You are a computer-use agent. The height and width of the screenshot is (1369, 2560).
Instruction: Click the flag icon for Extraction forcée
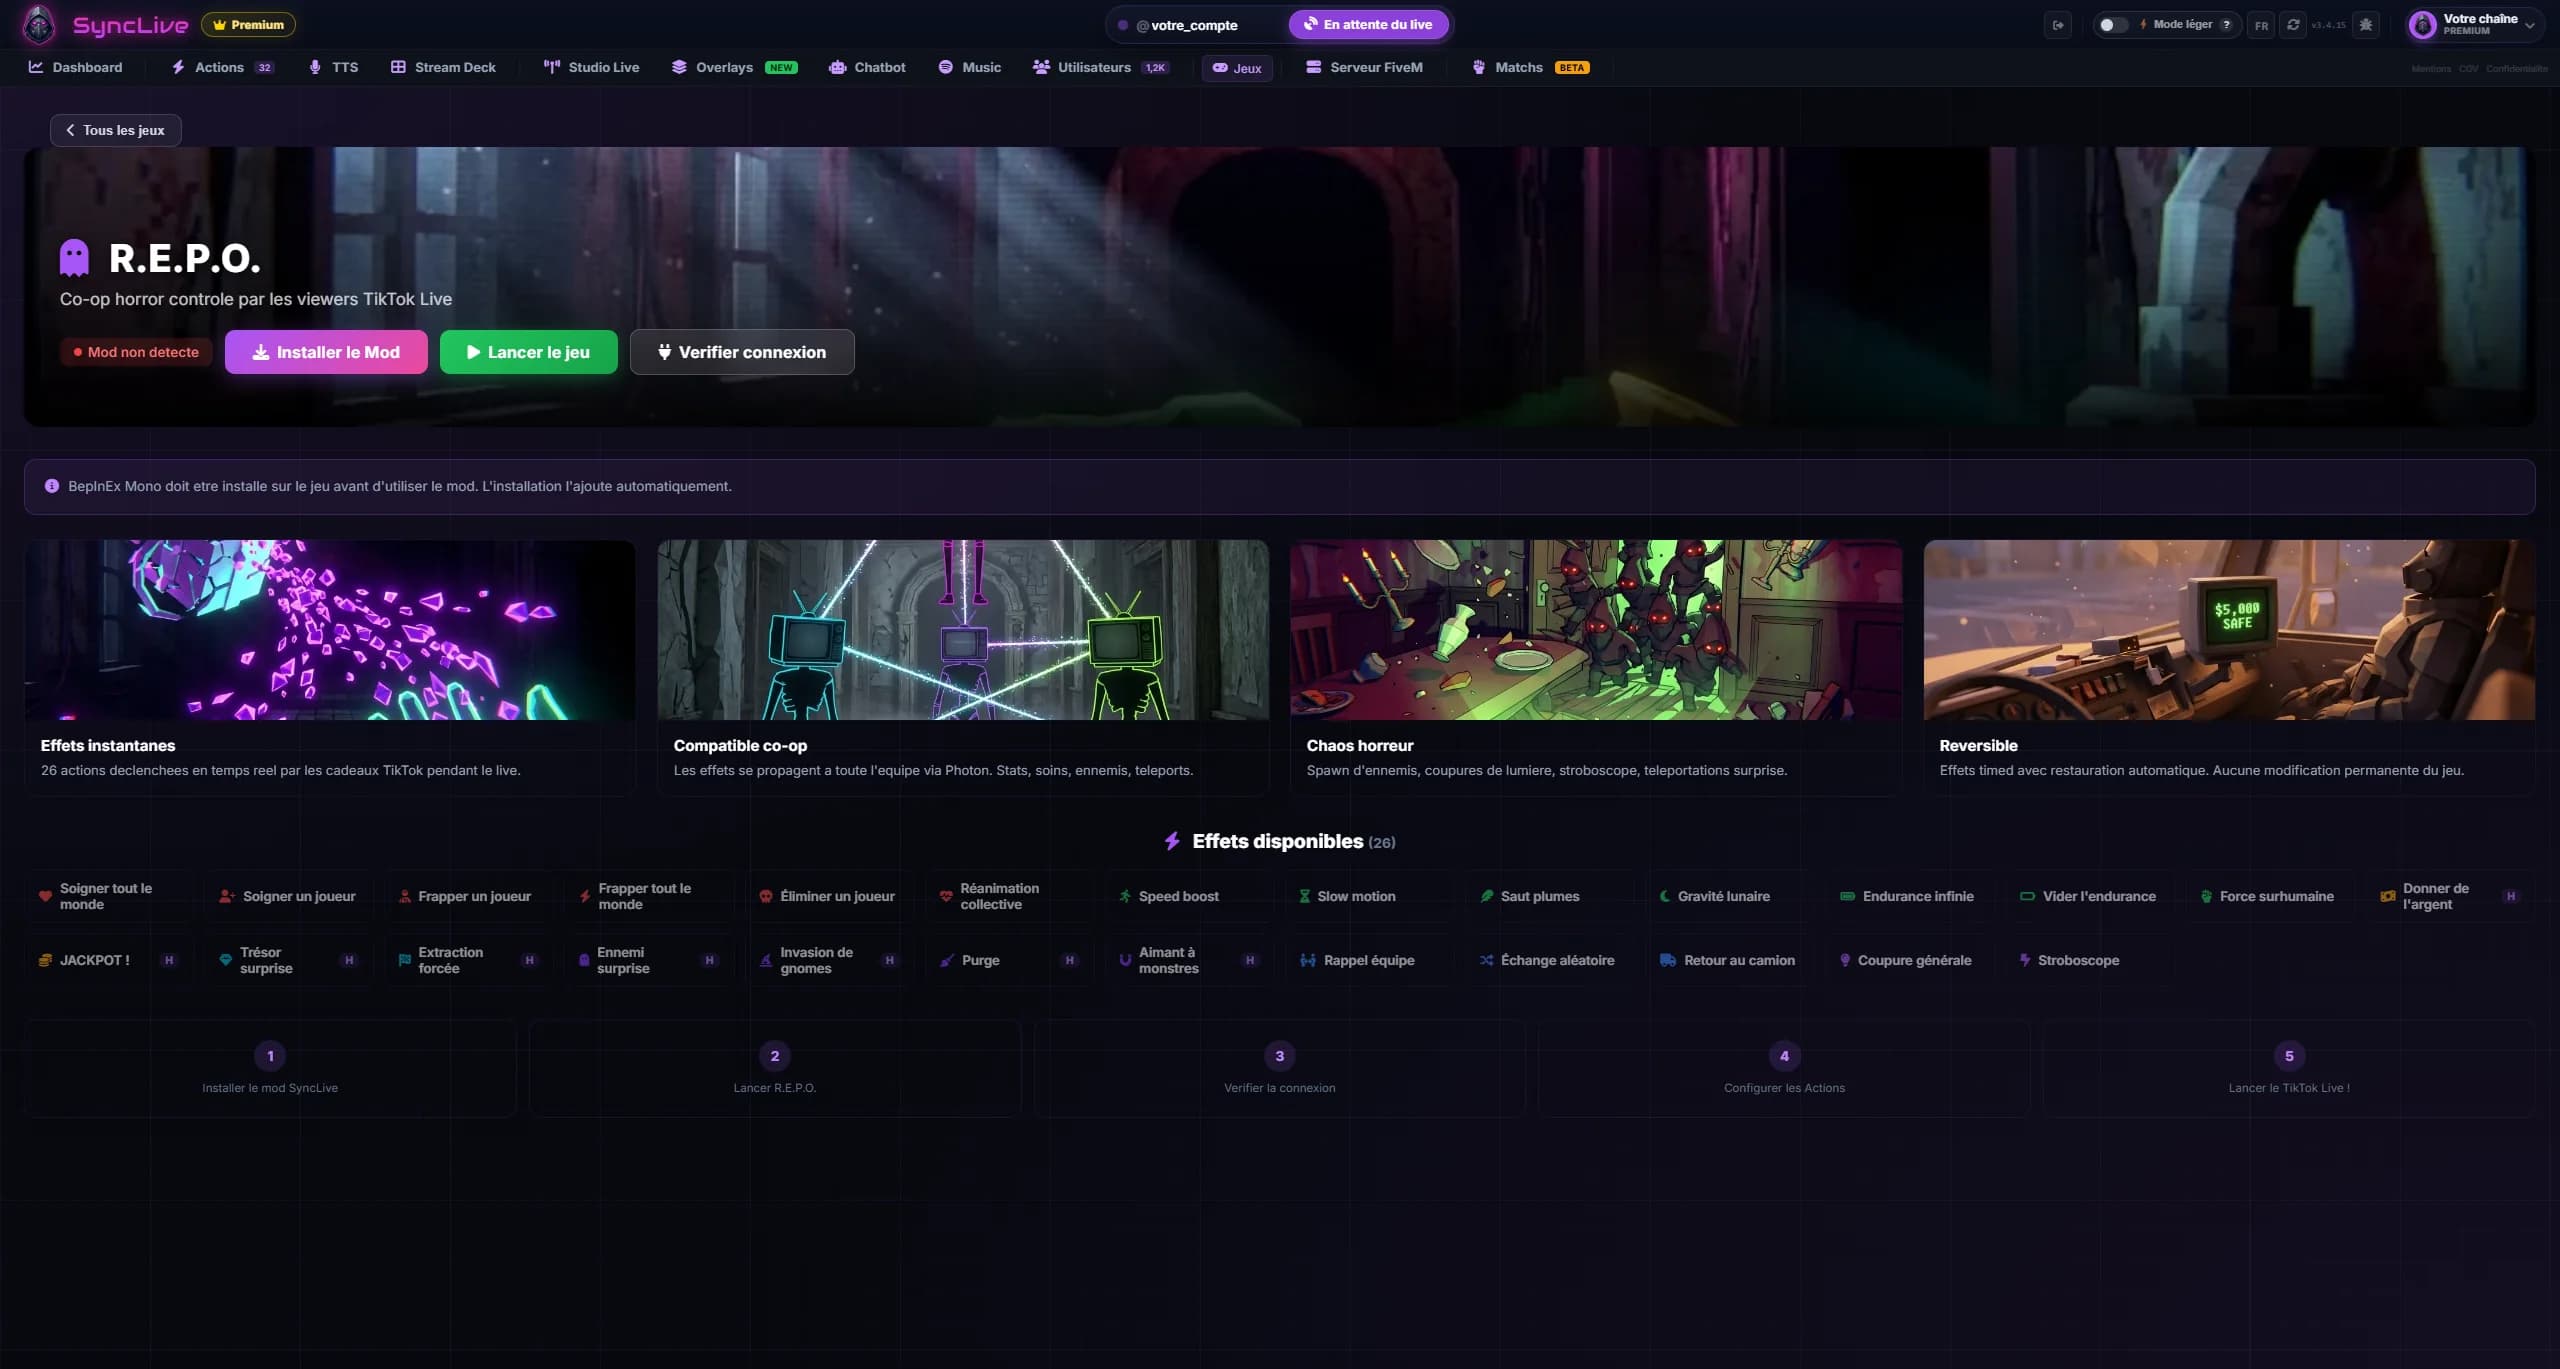[x=405, y=960]
